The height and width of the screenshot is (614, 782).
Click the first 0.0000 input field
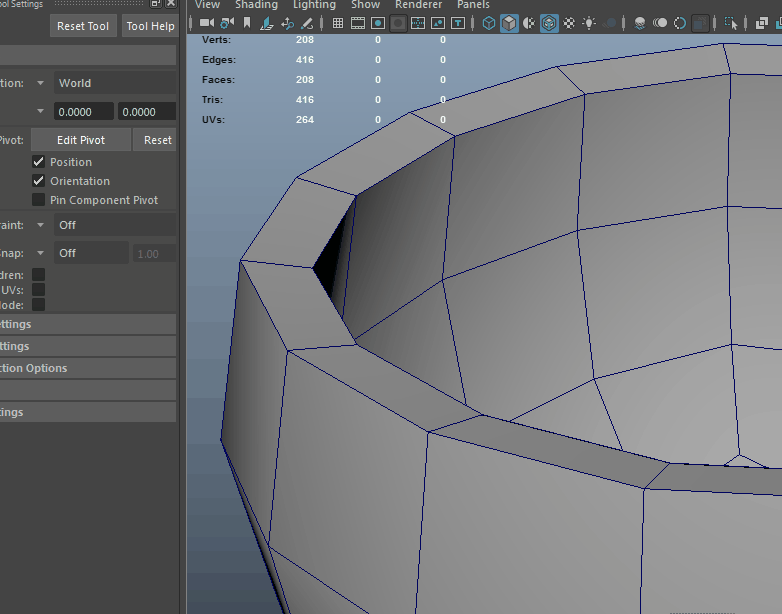point(84,112)
